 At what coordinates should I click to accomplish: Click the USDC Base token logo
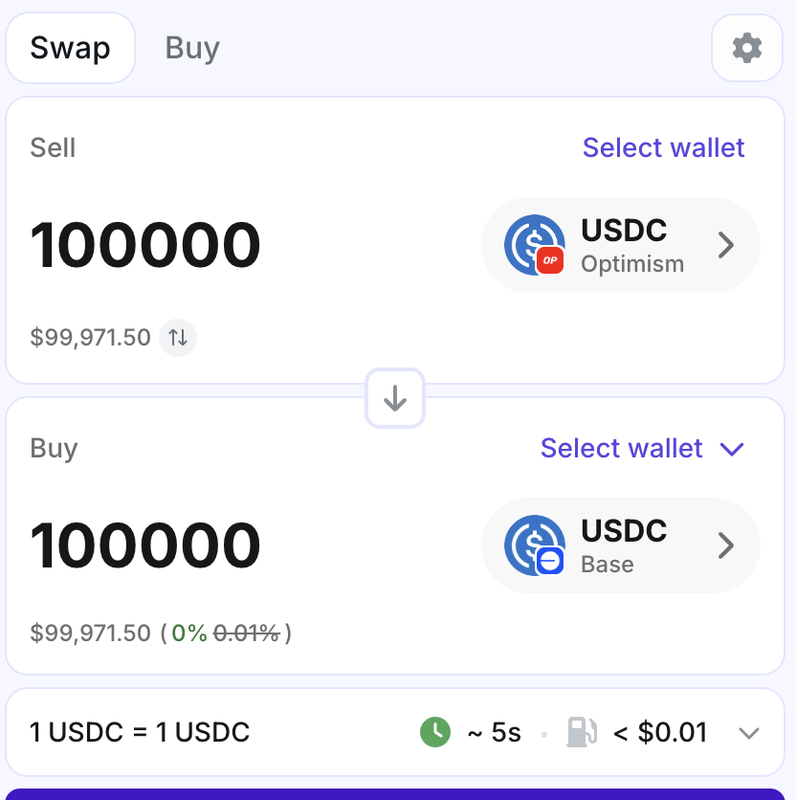pyautogui.click(x=534, y=545)
